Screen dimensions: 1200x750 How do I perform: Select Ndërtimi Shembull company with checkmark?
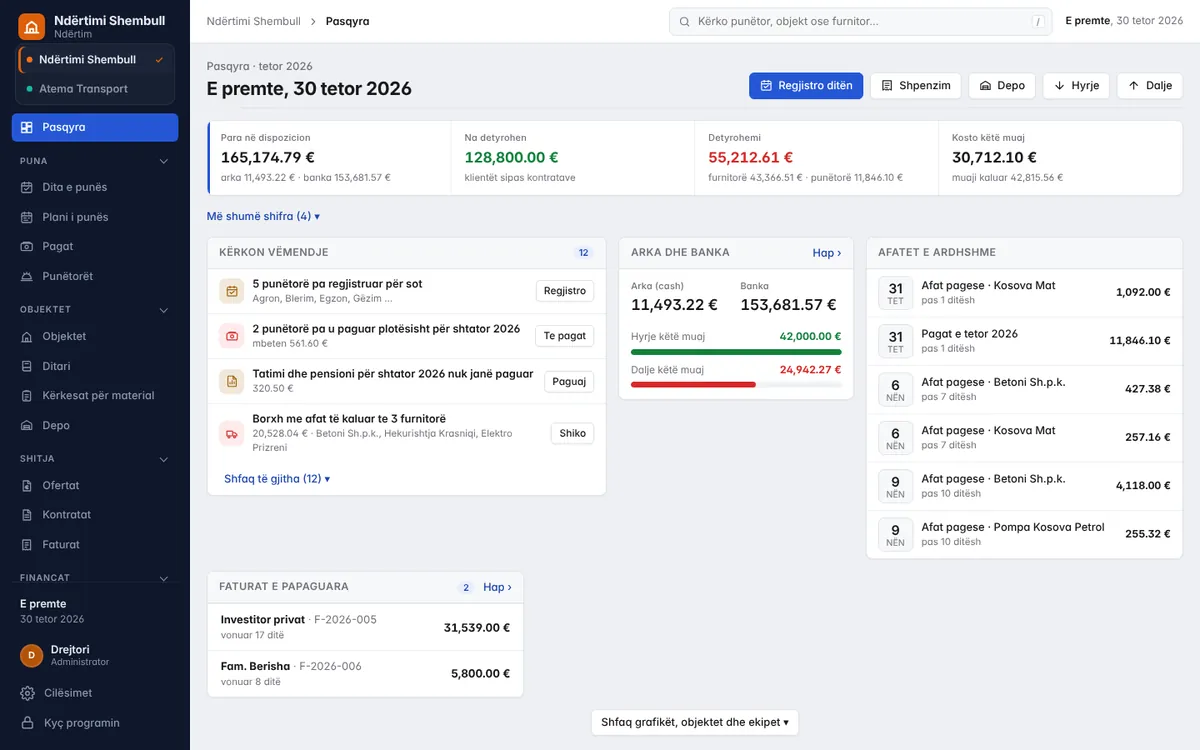tap(96, 60)
